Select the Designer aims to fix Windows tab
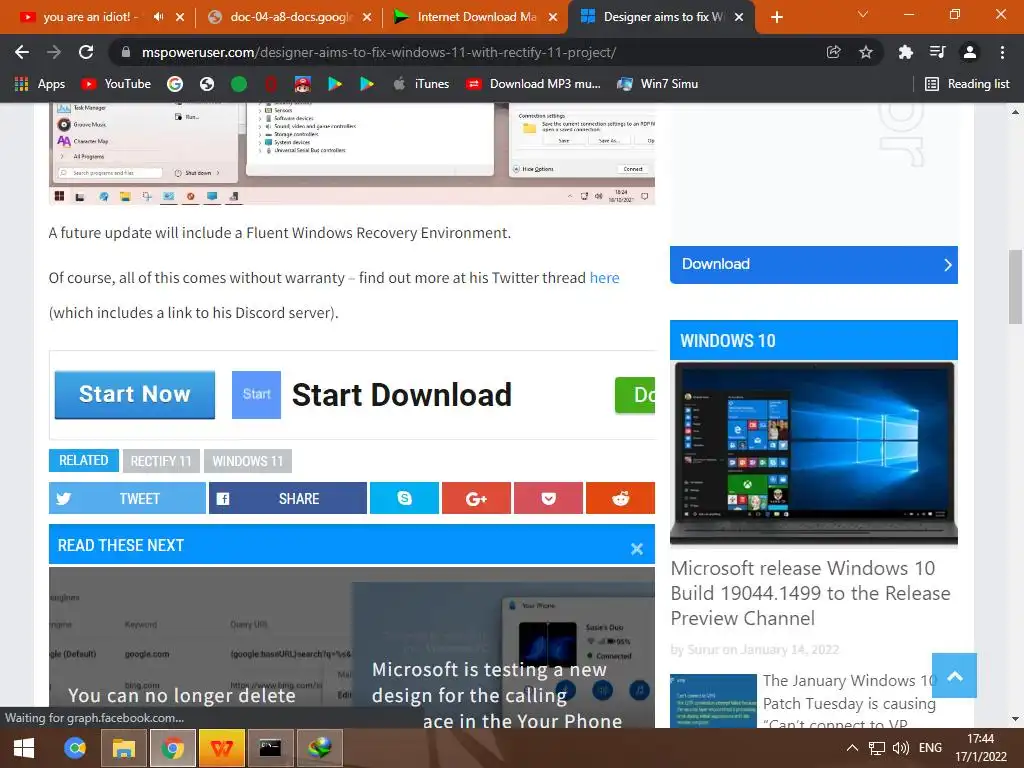 (662, 17)
